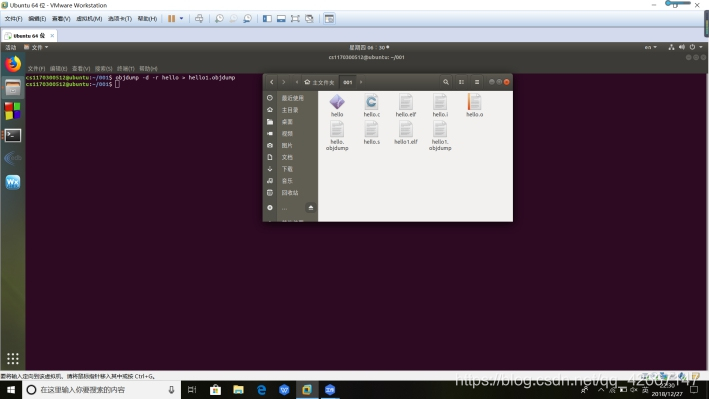Toggle the thumbnail bar view icon in VMware toolbar
The width and height of the screenshot is (709, 399).
(x=281, y=19)
